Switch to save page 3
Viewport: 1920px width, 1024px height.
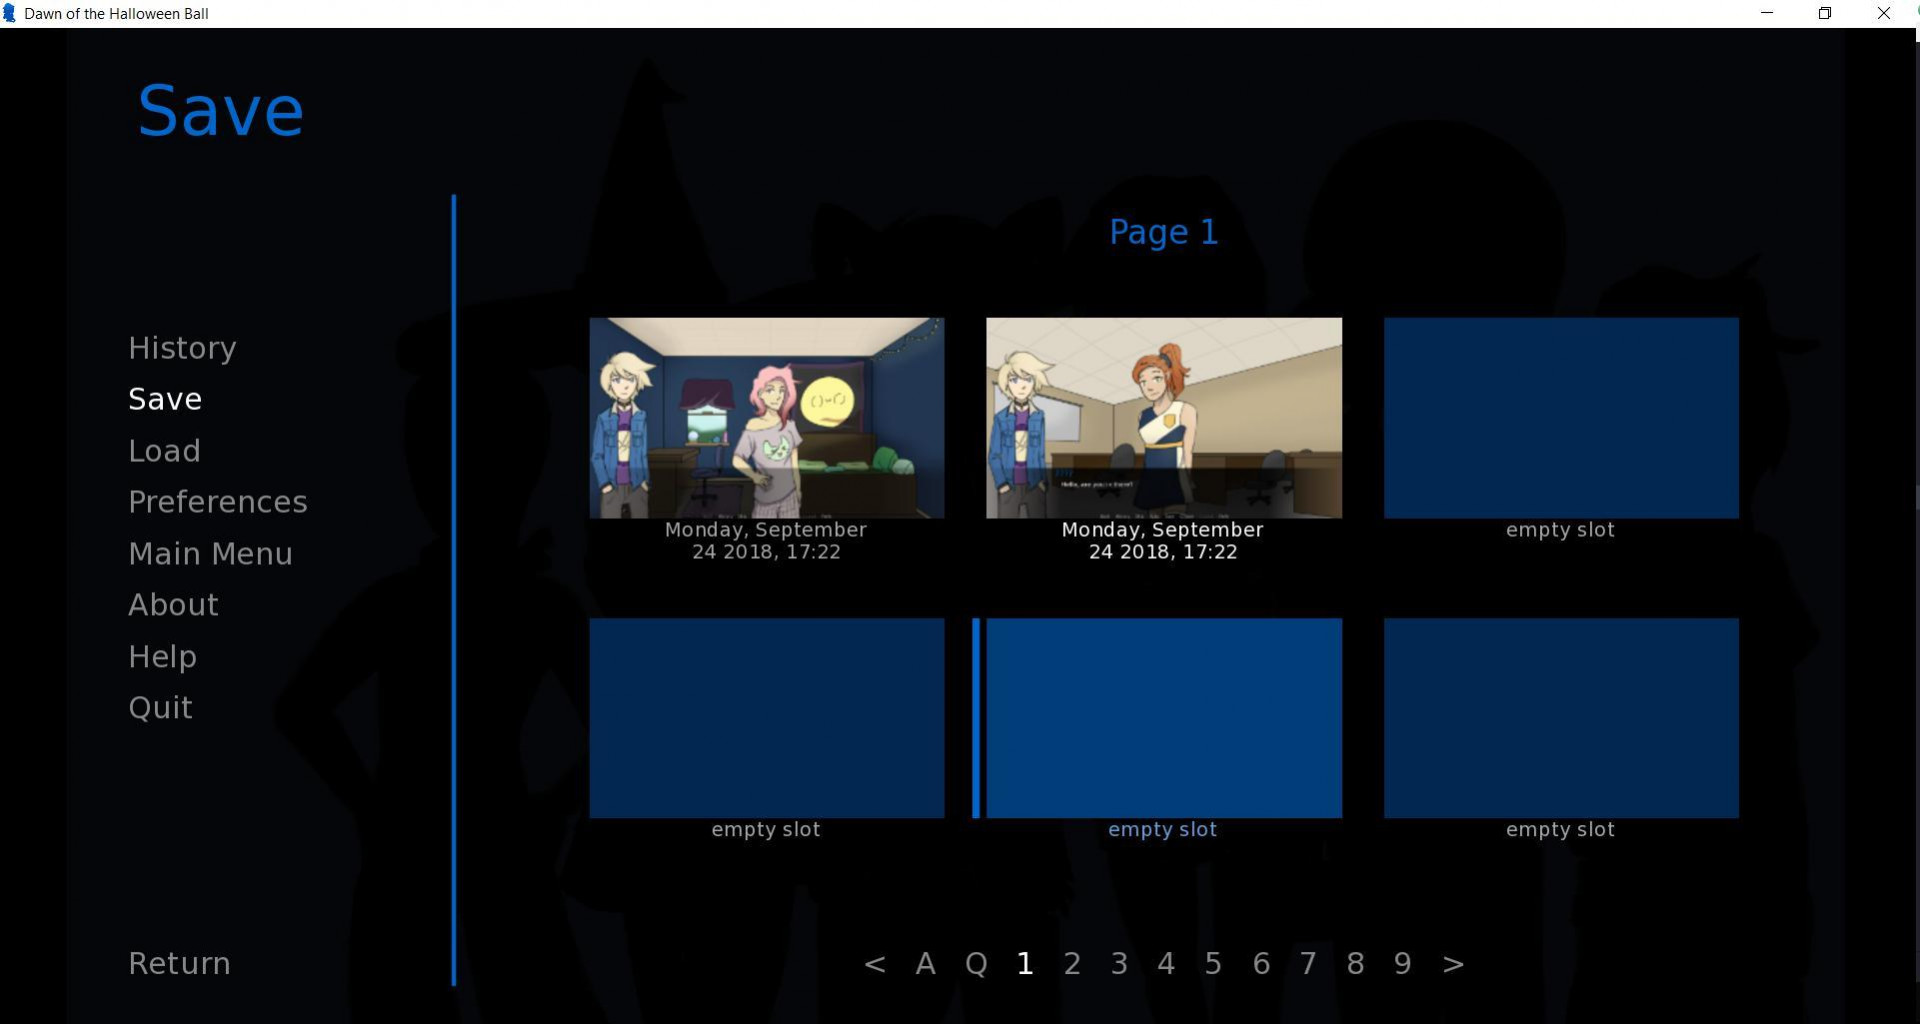point(1119,964)
